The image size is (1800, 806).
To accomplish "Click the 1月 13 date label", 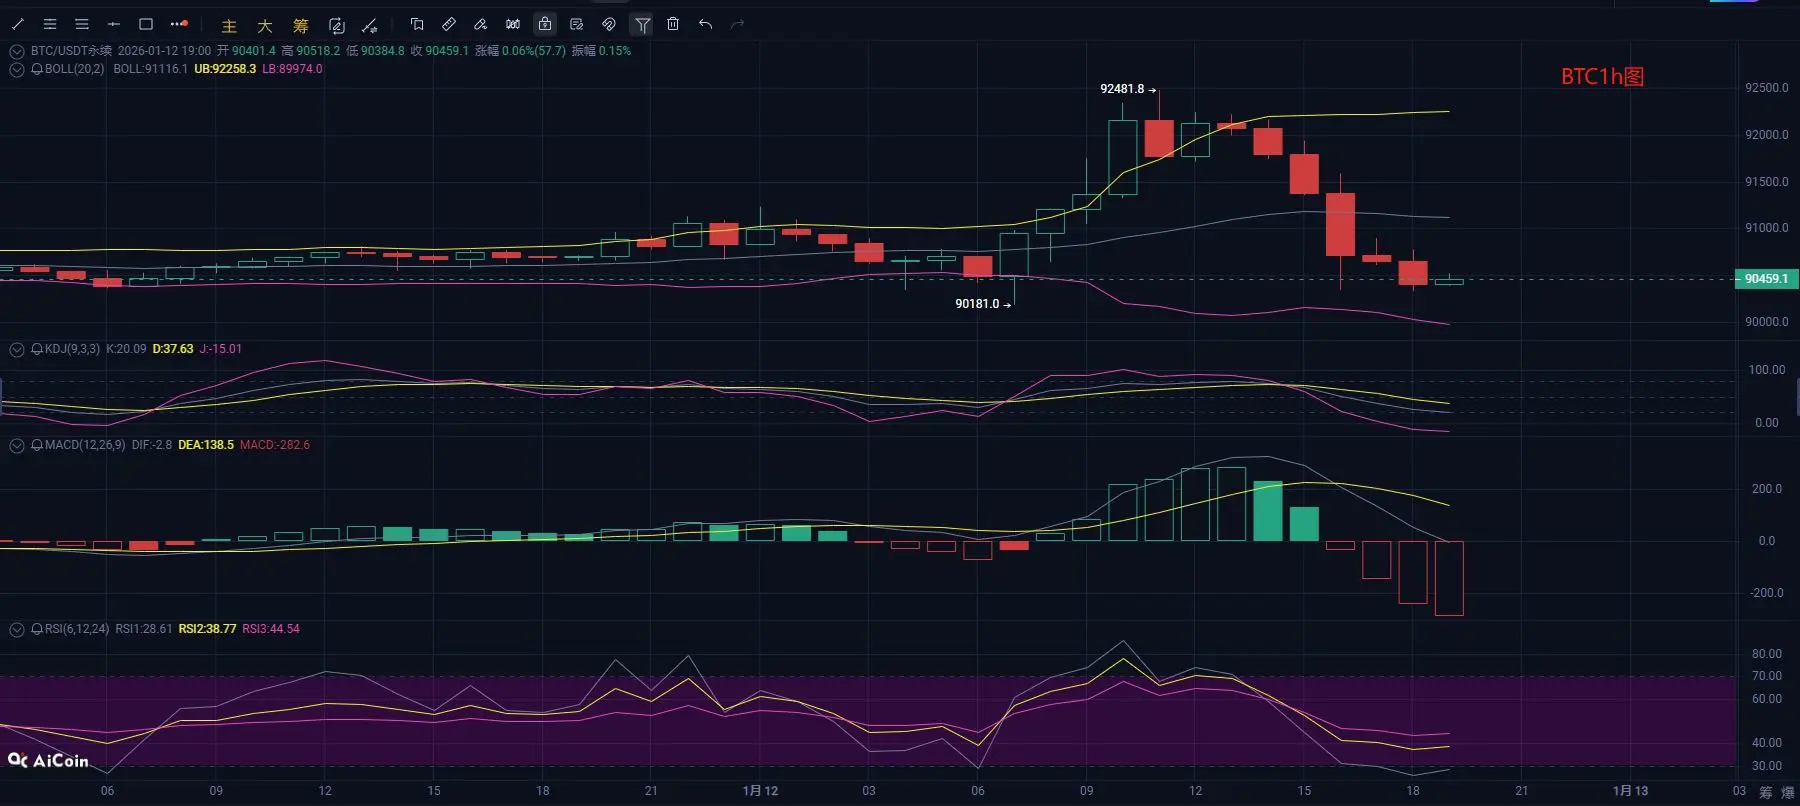I will [x=1630, y=791].
